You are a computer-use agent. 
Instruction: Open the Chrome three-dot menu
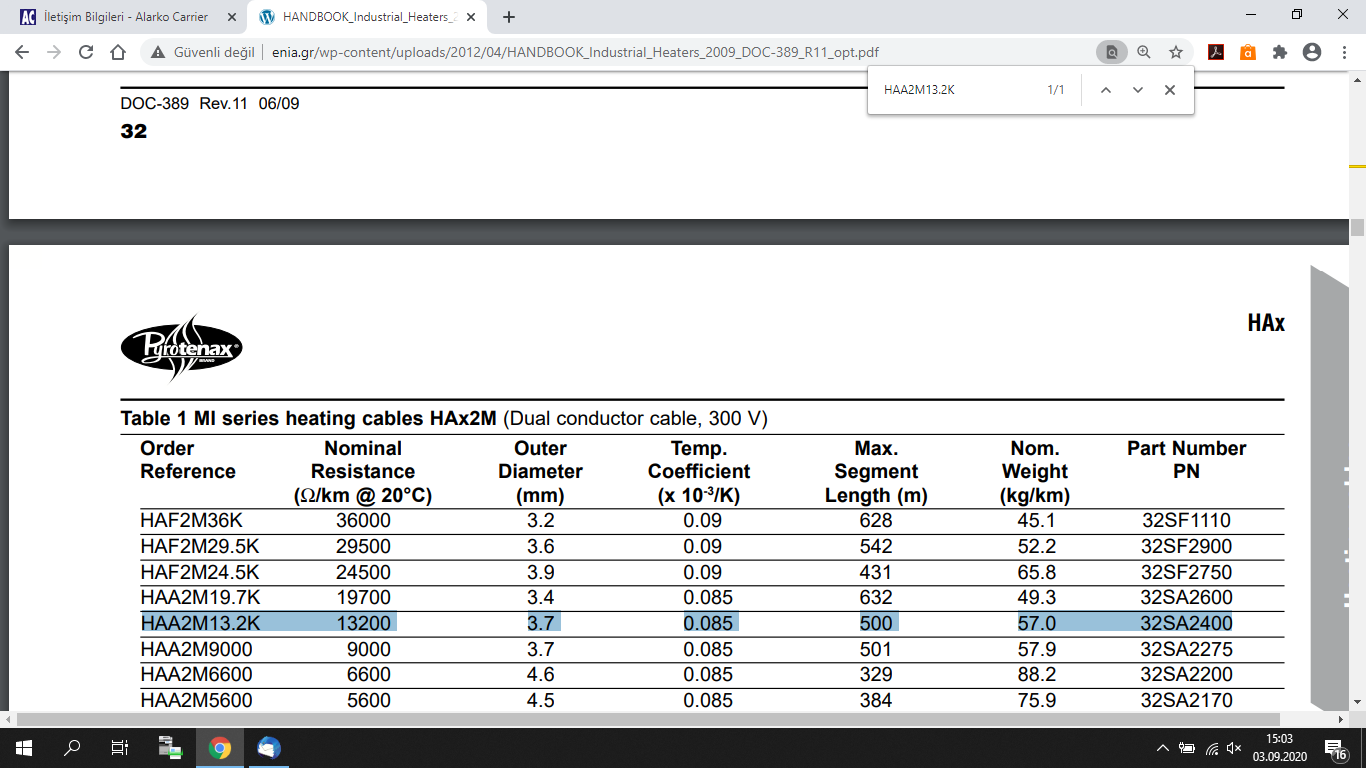click(1344, 53)
